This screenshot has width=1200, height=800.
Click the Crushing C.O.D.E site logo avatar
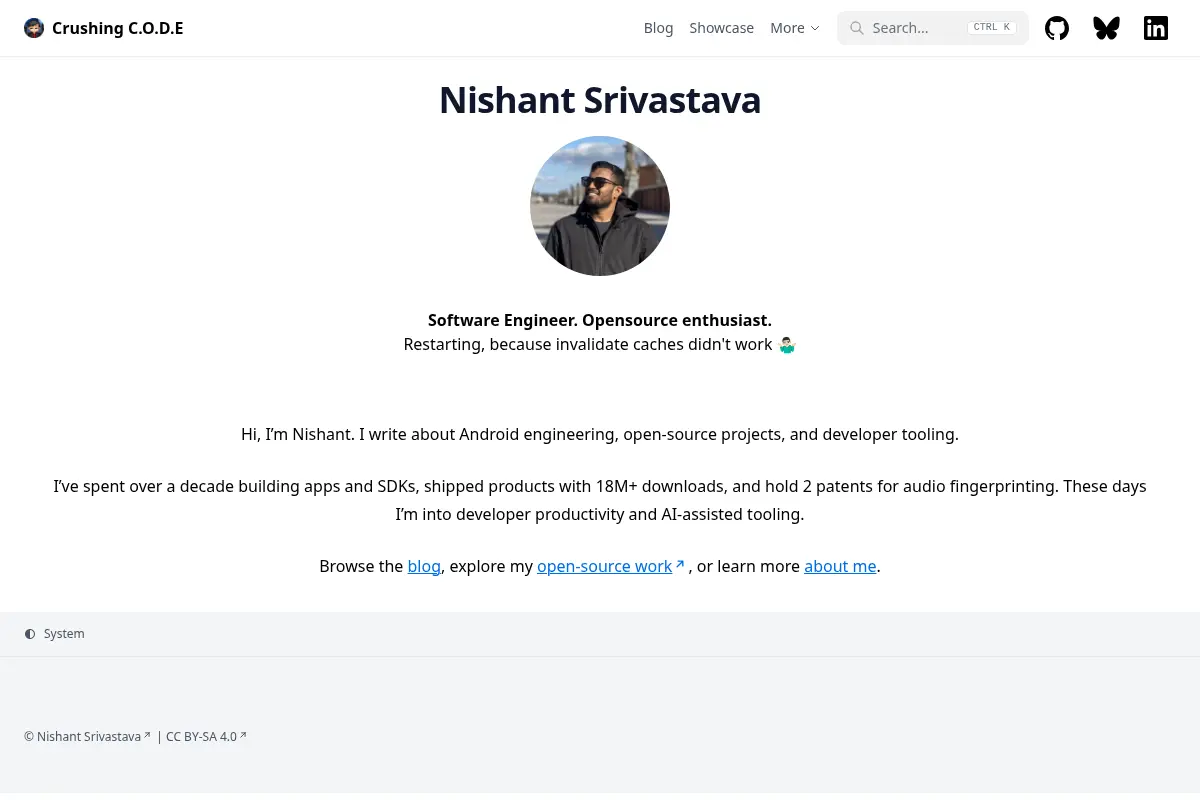tap(34, 28)
